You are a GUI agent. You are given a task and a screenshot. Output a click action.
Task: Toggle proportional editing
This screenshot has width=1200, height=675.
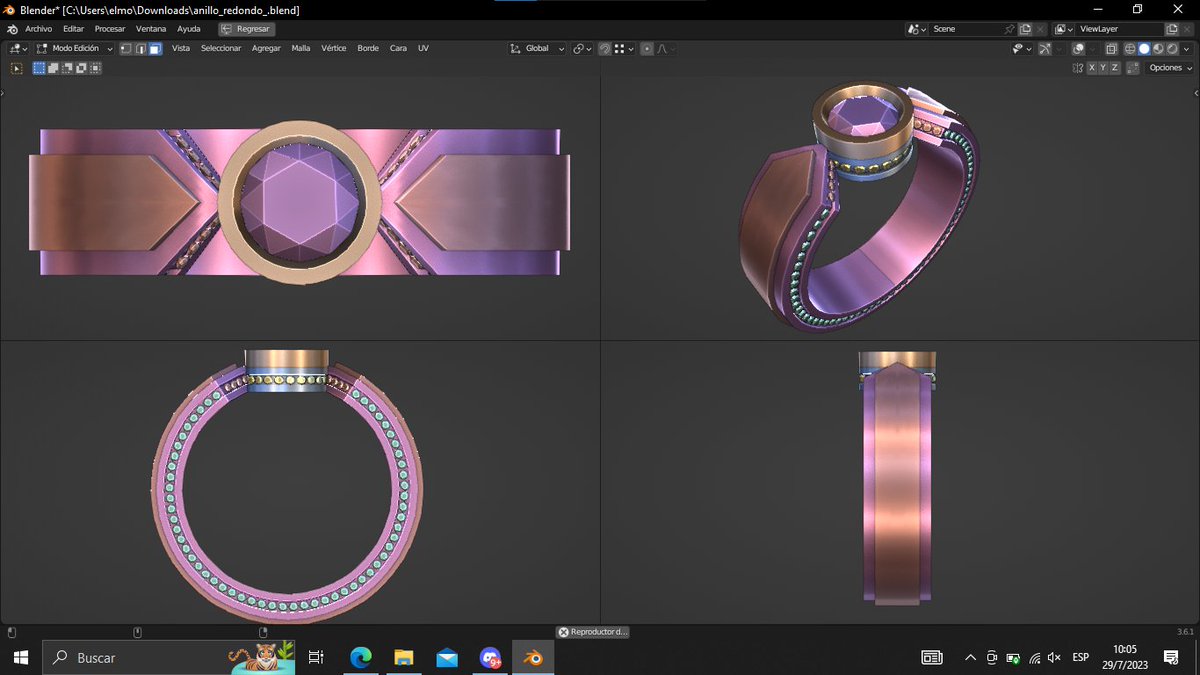[647, 48]
